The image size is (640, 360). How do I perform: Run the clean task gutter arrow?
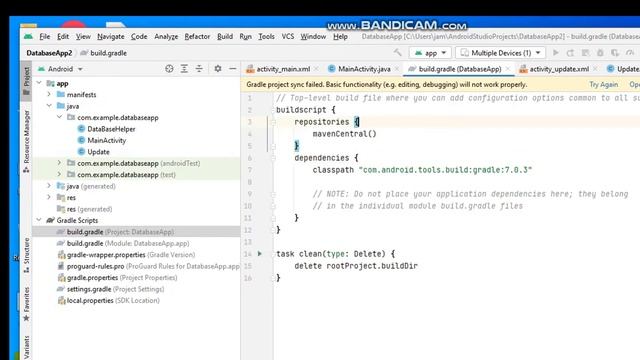pos(260,254)
